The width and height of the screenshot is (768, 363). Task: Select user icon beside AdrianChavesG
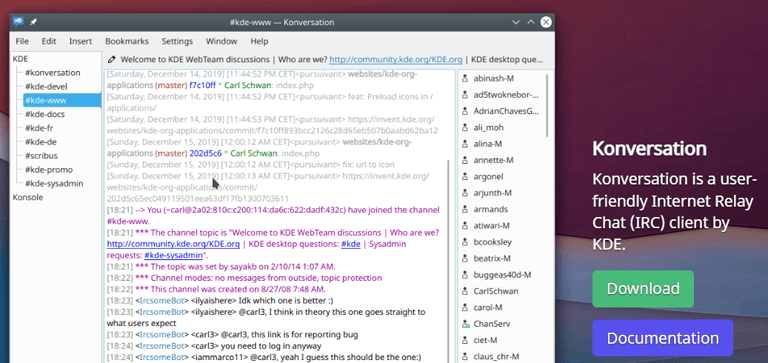coord(465,111)
